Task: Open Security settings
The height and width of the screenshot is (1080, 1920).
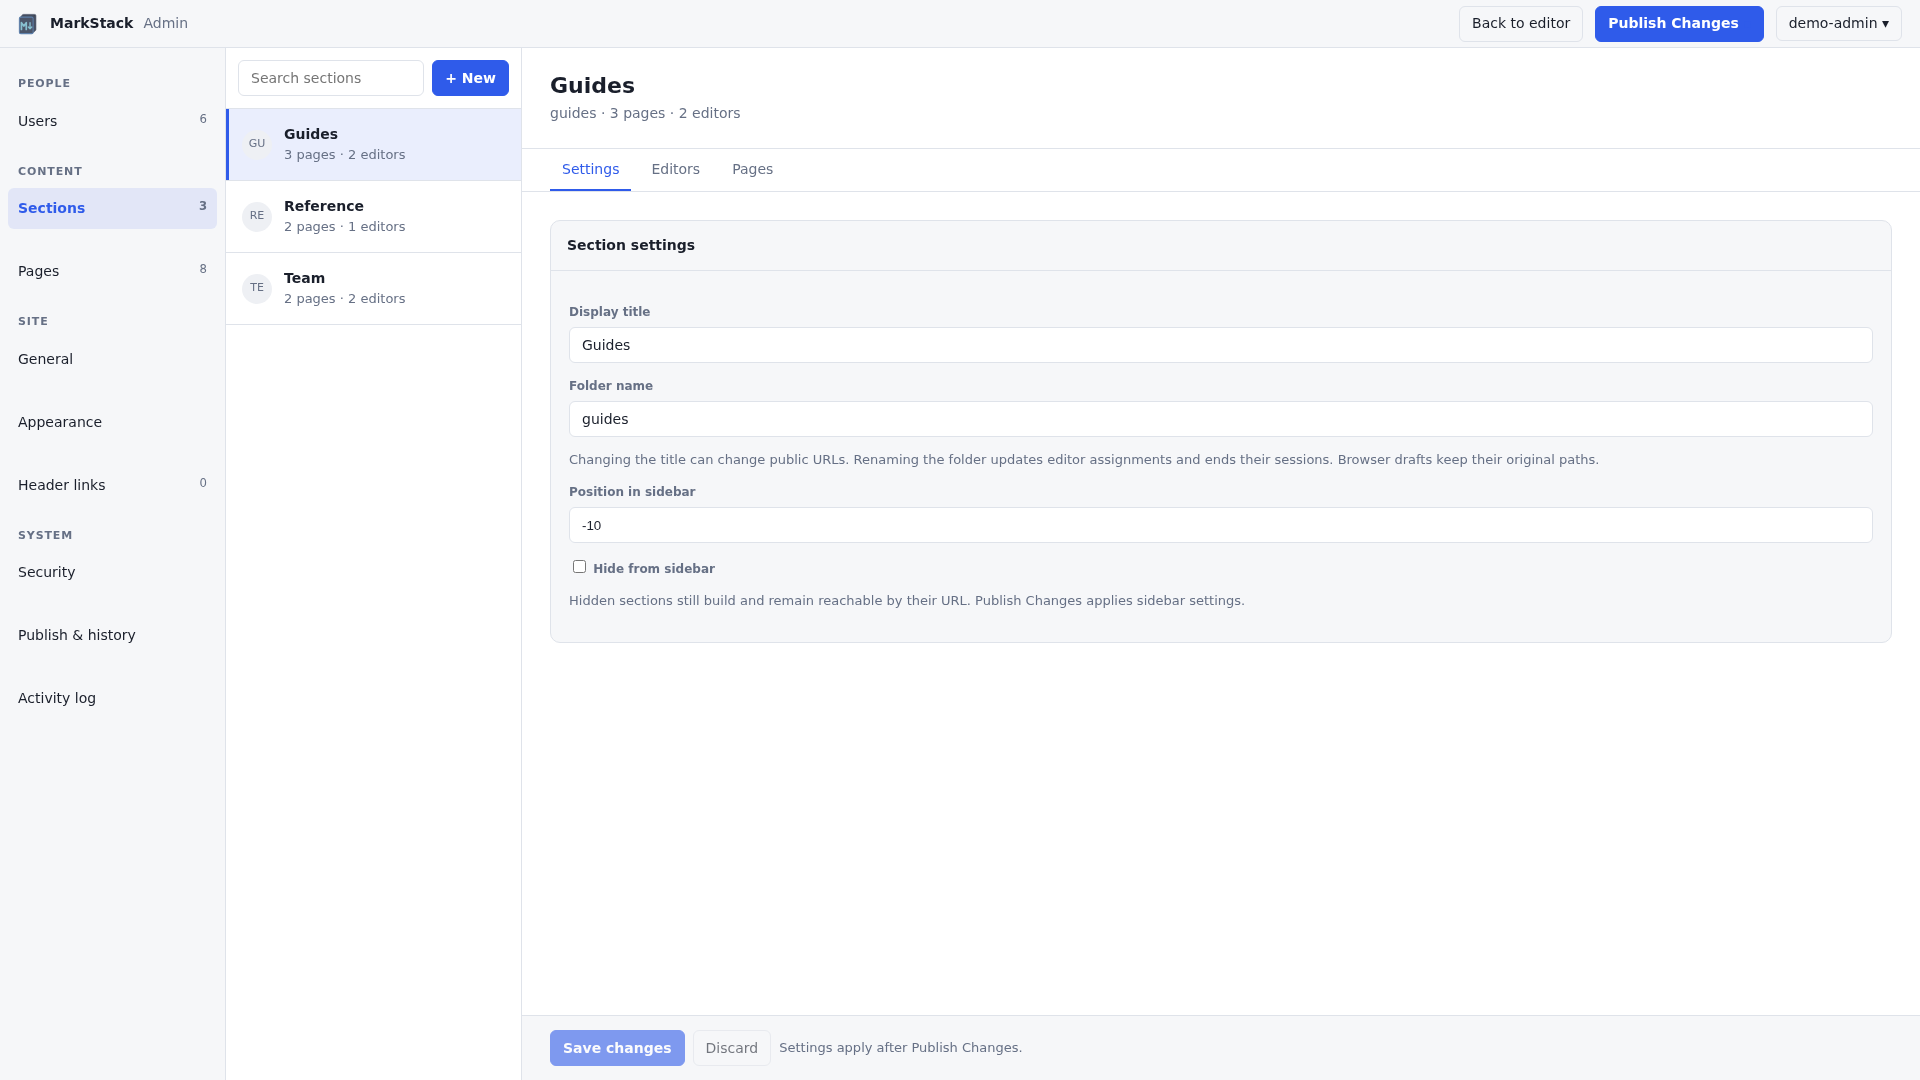Action: tap(112, 572)
